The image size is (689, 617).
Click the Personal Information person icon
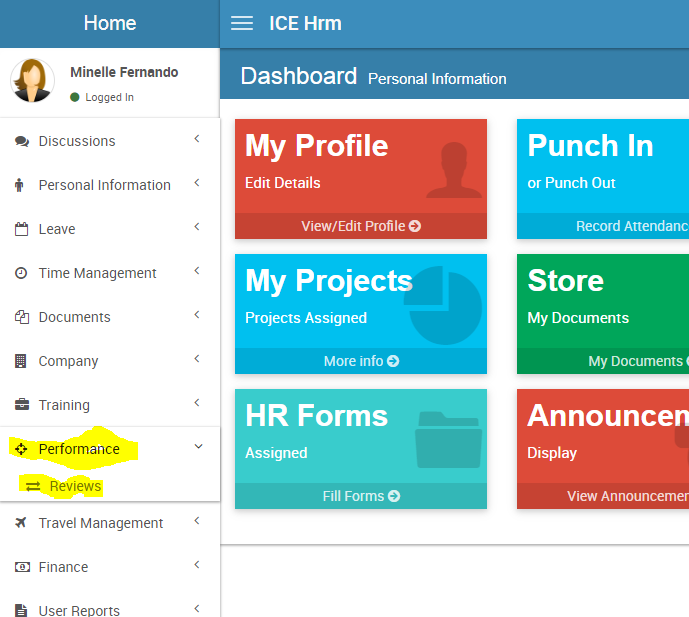19,185
